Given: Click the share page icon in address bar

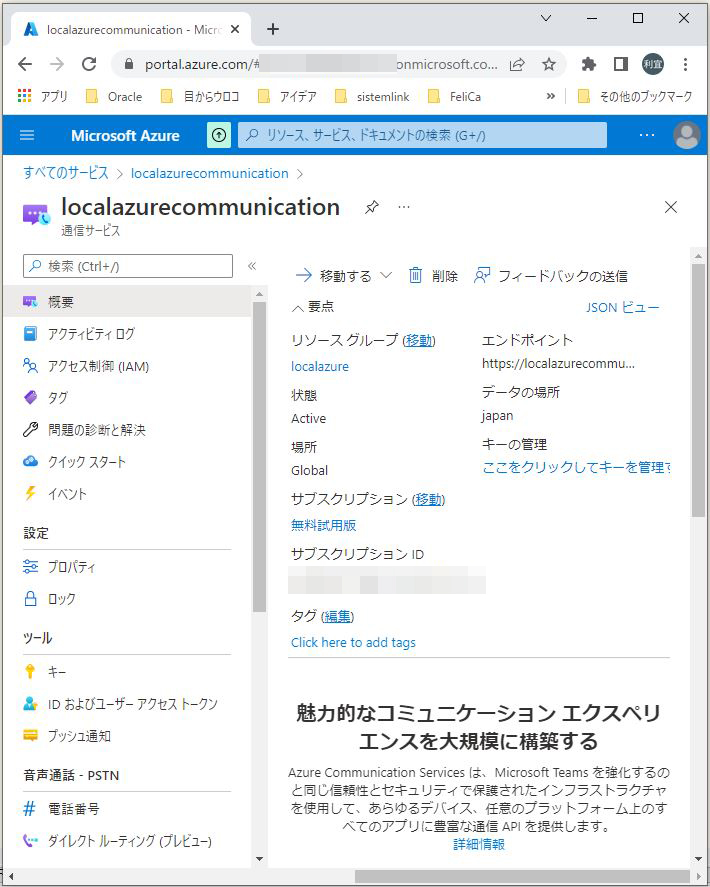Looking at the screenshot, I should coord(517,64).
